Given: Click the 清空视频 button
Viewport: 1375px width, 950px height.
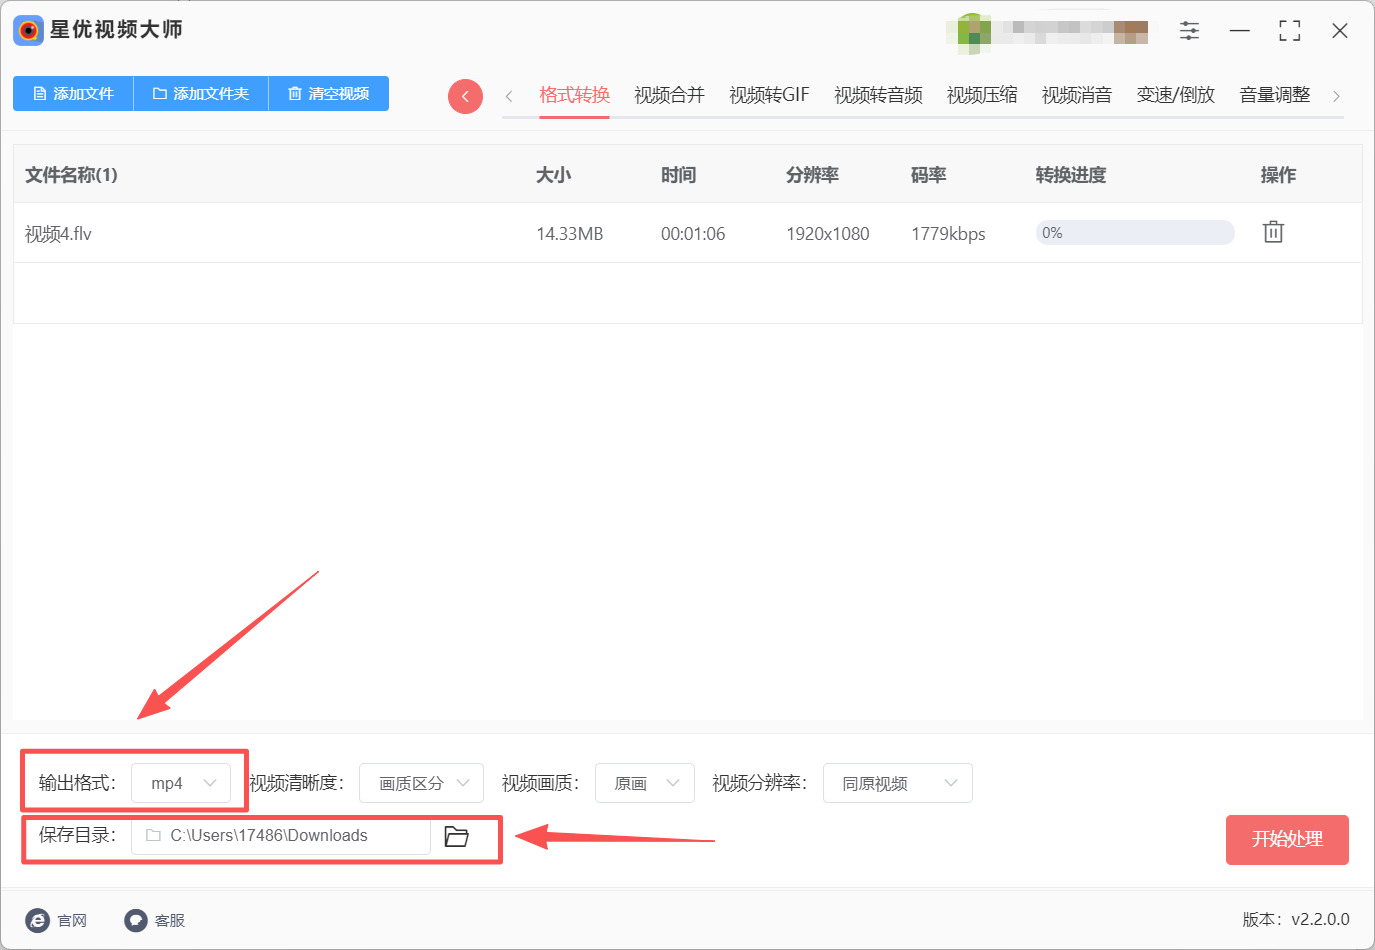Looking at the screenshot, I should pyautogui.click(x=329, y=94).
